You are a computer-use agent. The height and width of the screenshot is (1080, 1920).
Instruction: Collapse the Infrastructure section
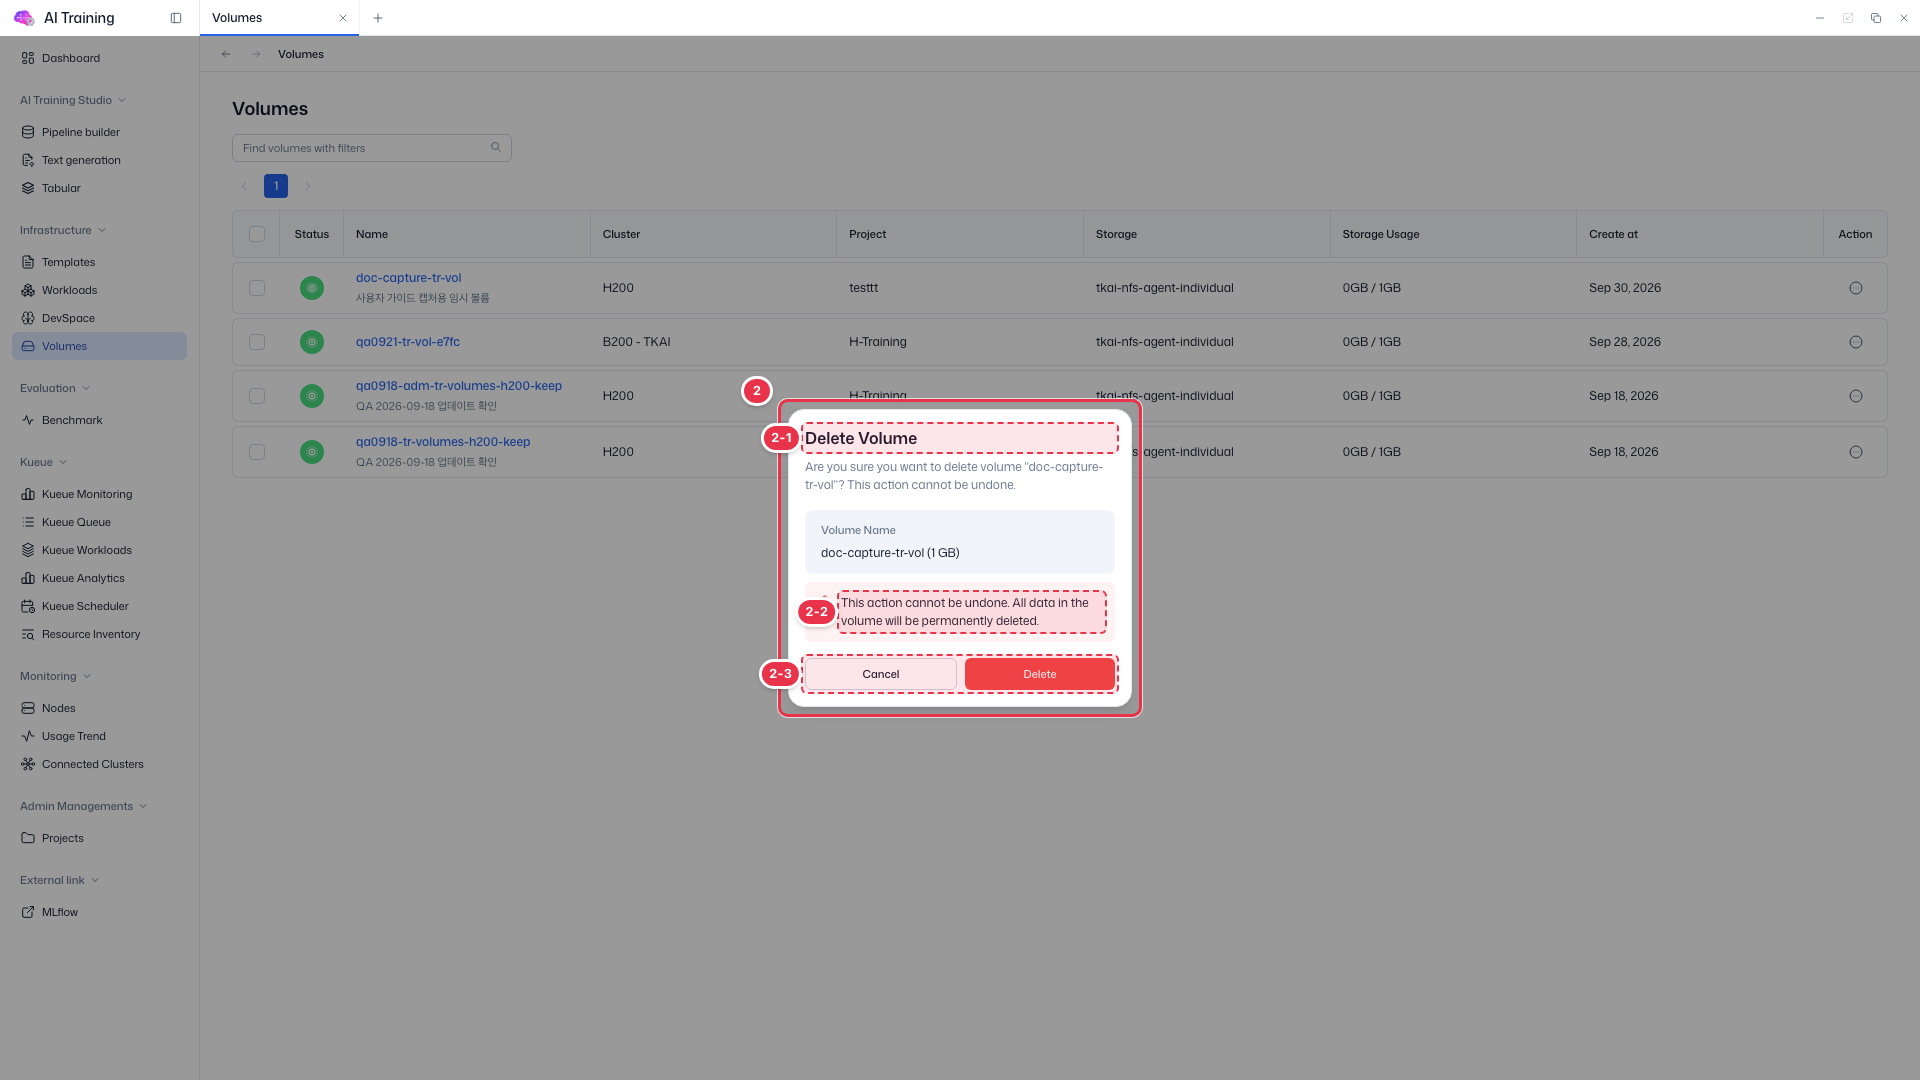click(63, 230)
